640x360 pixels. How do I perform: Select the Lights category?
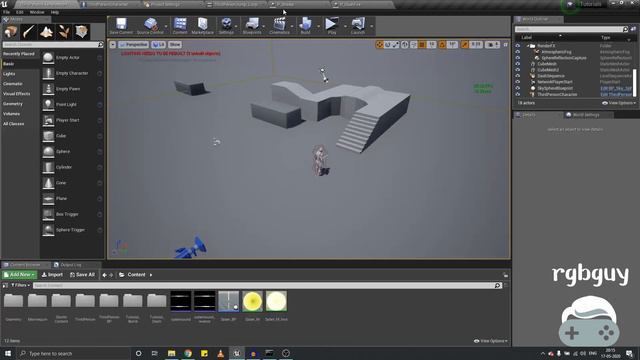pos(9,74)
